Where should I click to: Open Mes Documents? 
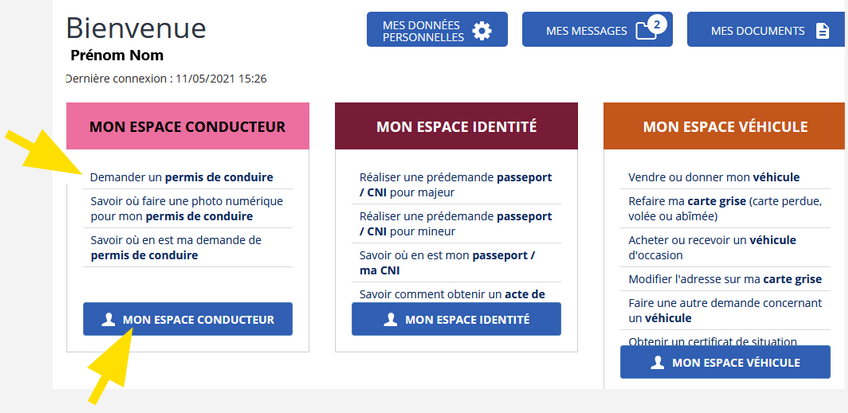click(x=766, y=29)
